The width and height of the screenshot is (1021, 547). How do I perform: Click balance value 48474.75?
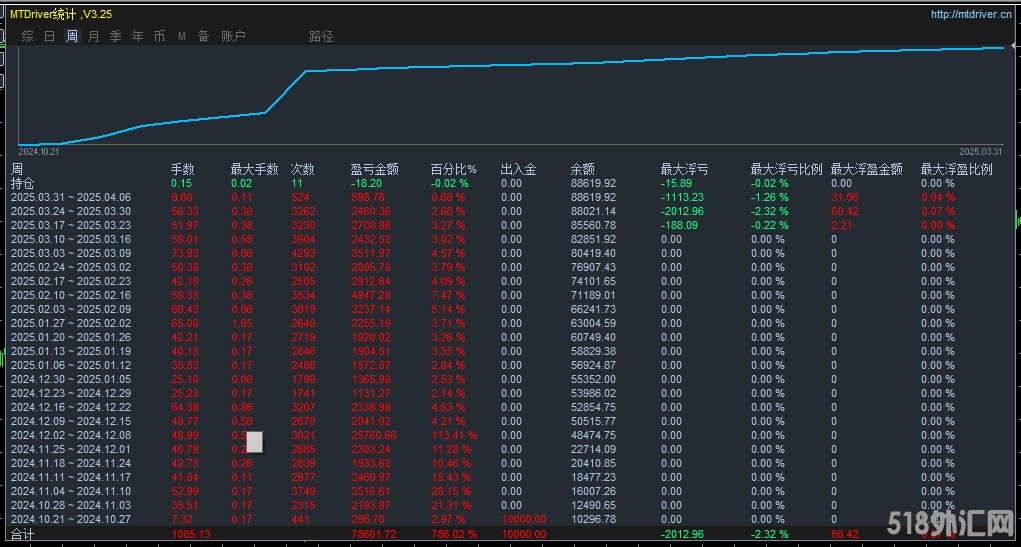[x=593, y=435]
